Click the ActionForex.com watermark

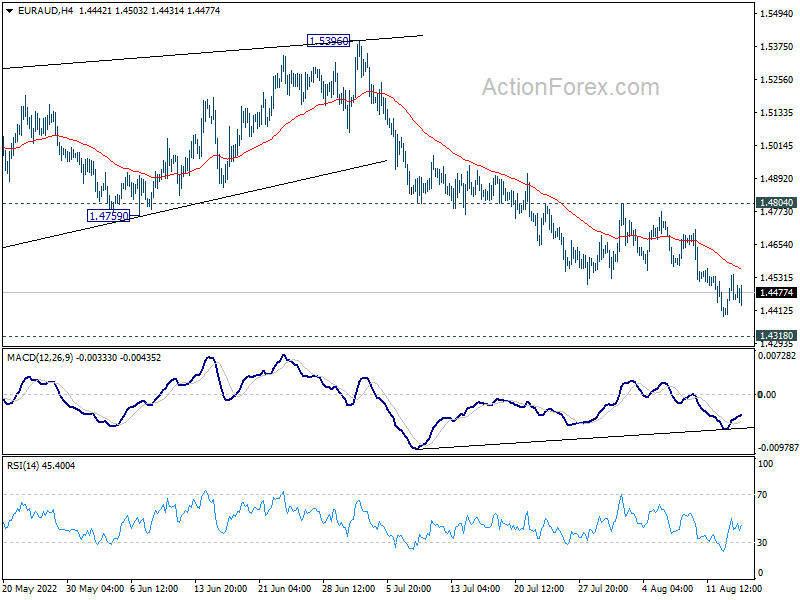coord(570,87)
